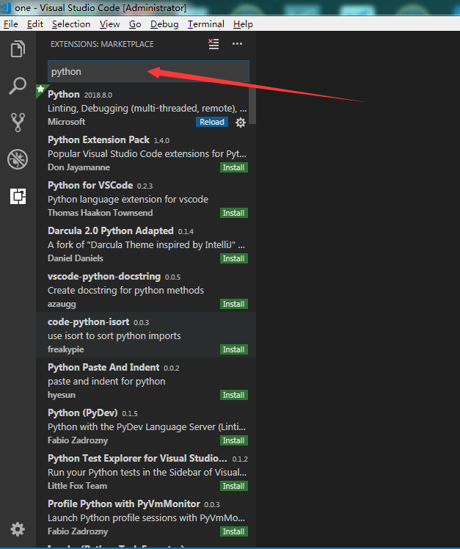This screenshot has width=460, height=549.
Task: Open the Debug menu
Action: point(164,24)
